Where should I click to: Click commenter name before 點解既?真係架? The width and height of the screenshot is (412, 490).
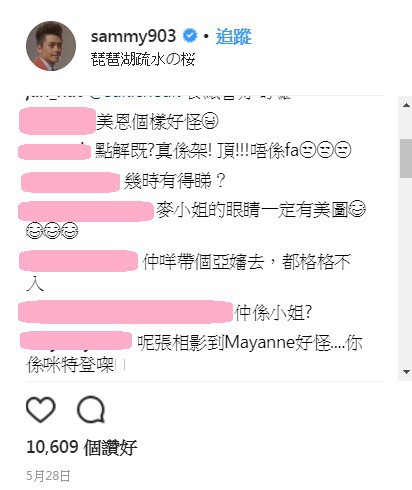coord(54,152)
